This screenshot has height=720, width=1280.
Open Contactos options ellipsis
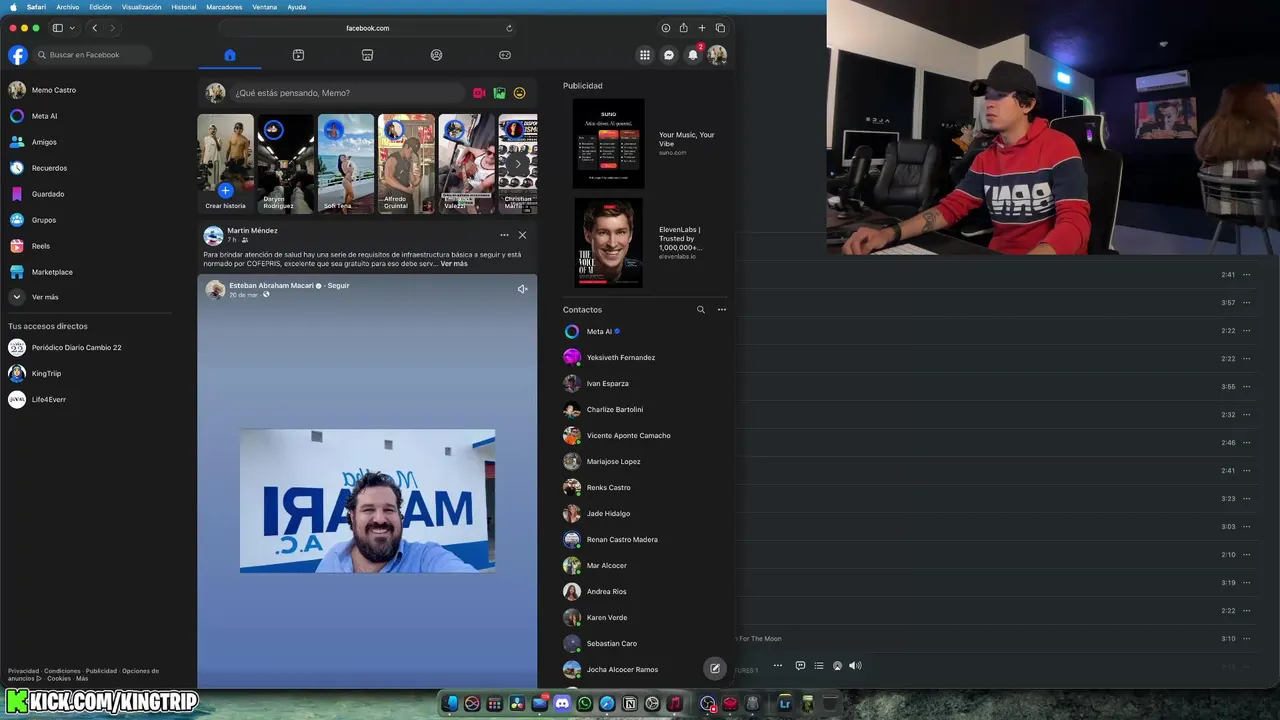point(722,310)
